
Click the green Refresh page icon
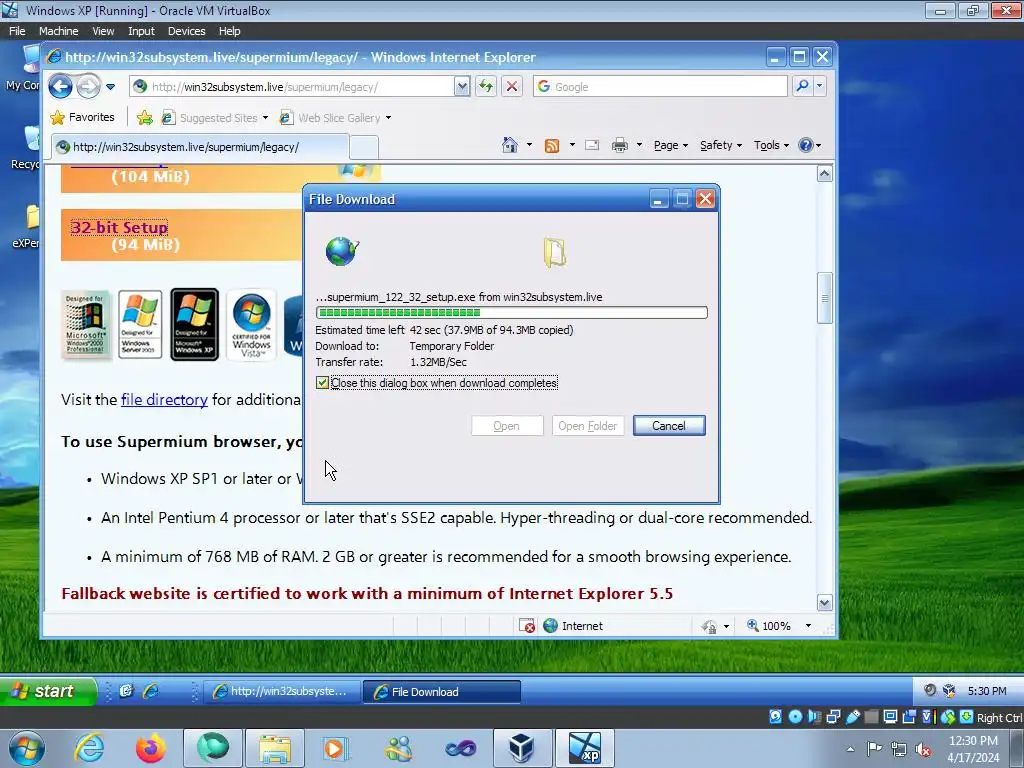[x=486, y=86]
